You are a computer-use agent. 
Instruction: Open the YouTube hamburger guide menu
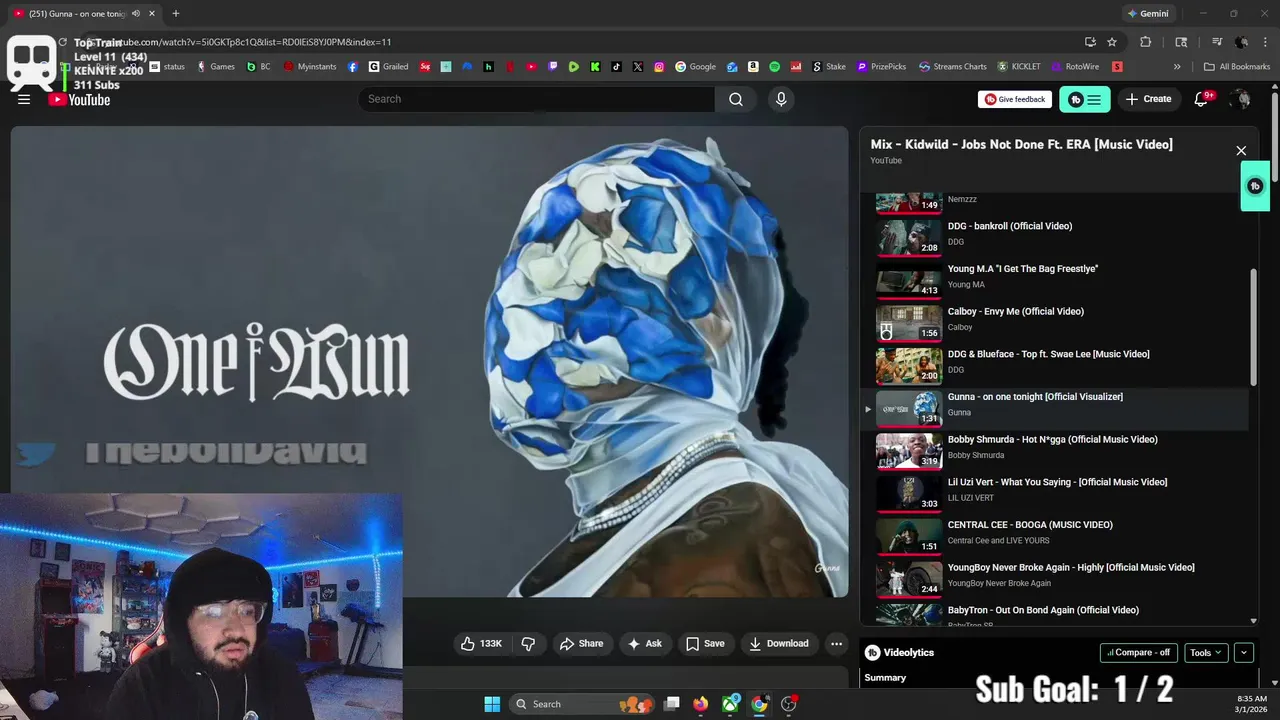(24, 99)
